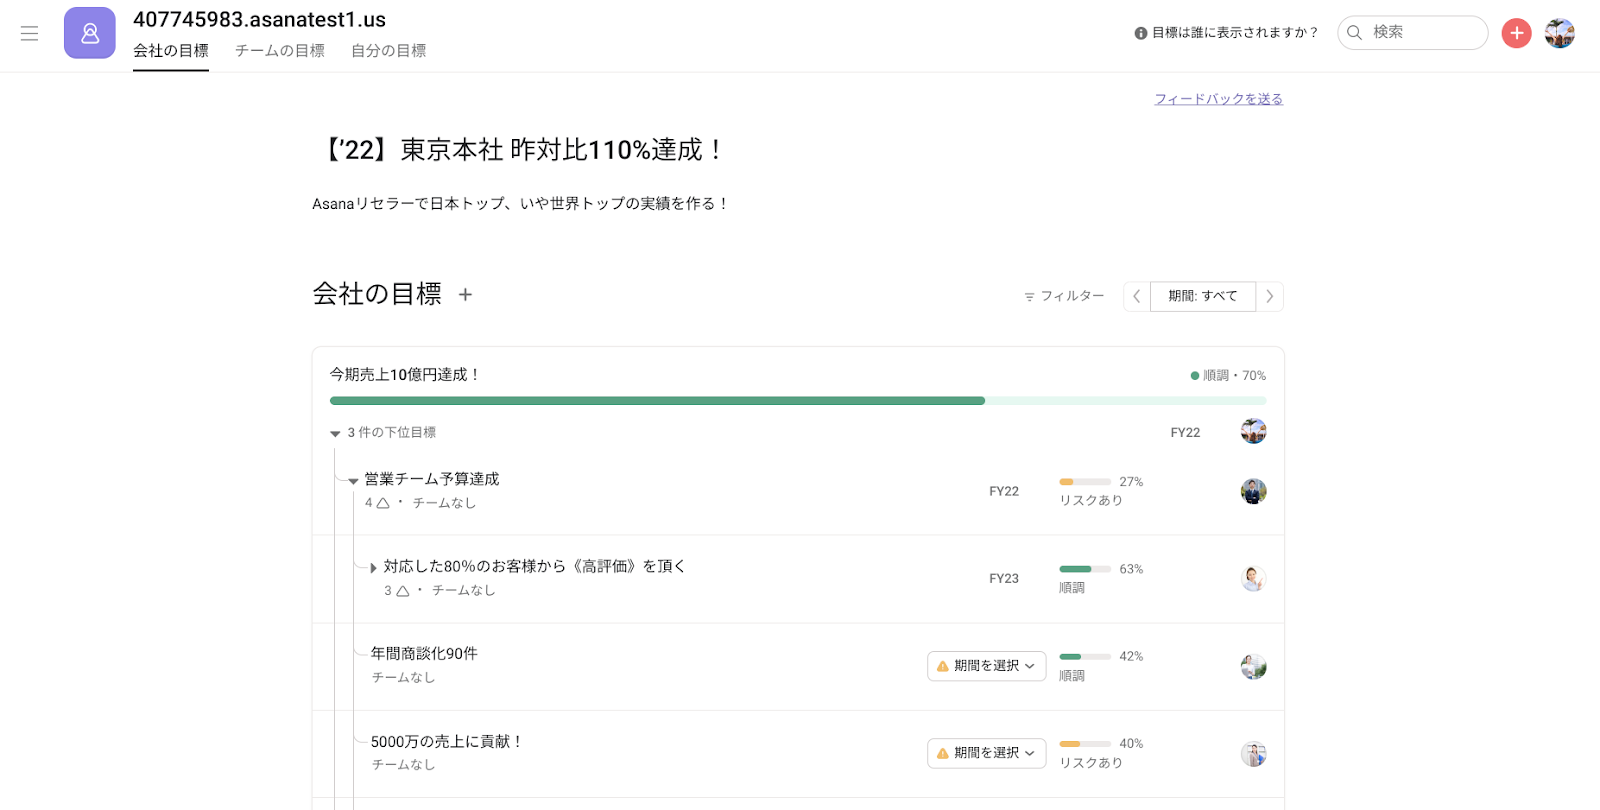Click the 70% main goal progress bar

pos(798,401)
